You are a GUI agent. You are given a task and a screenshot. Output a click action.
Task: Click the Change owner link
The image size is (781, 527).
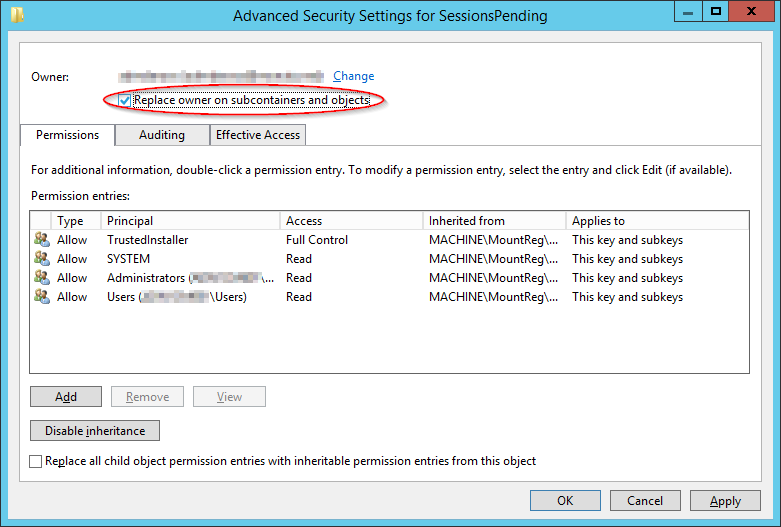click(354, 76)
